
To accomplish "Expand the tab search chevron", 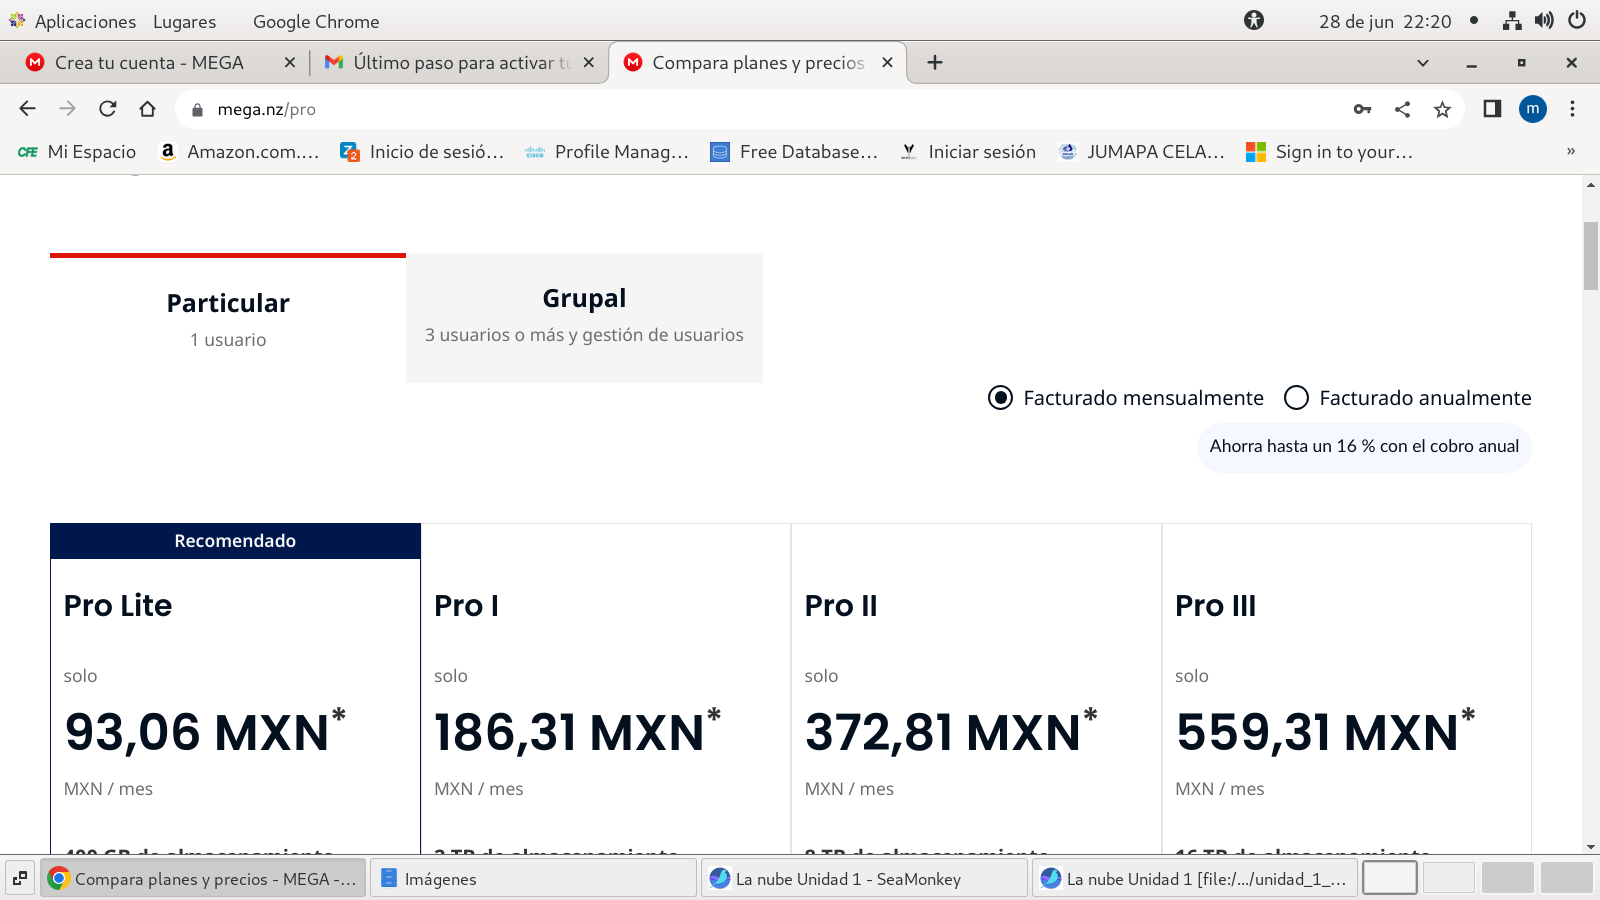I will [1422, 62].
